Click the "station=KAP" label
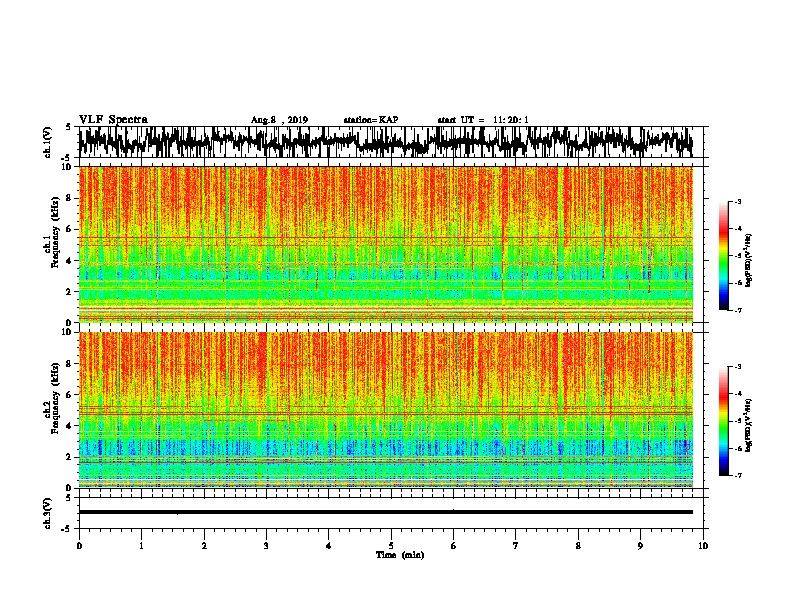This screenshot has width=792, height=612. coord(371,120)
